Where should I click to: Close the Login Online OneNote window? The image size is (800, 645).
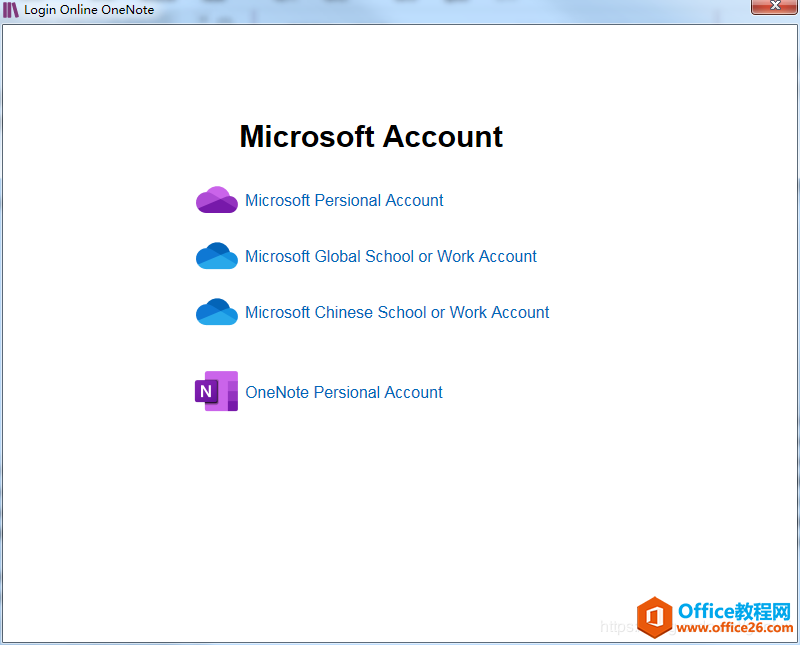(775, 6)
